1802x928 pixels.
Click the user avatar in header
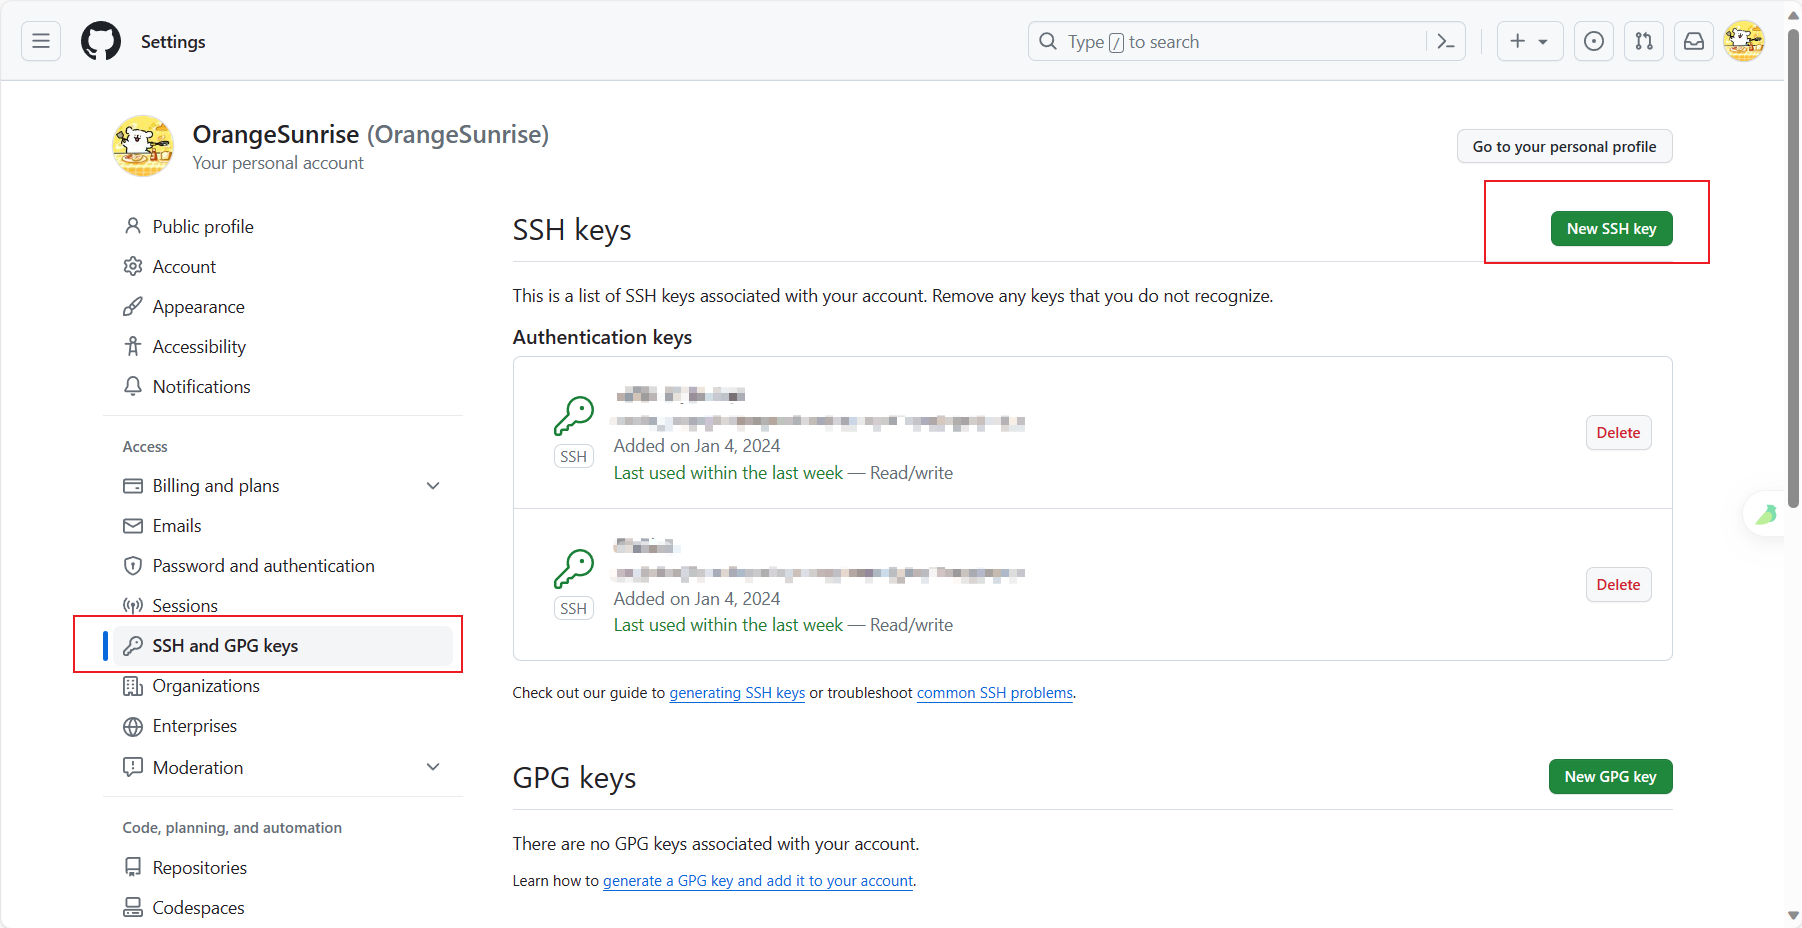coord(1744,41)
